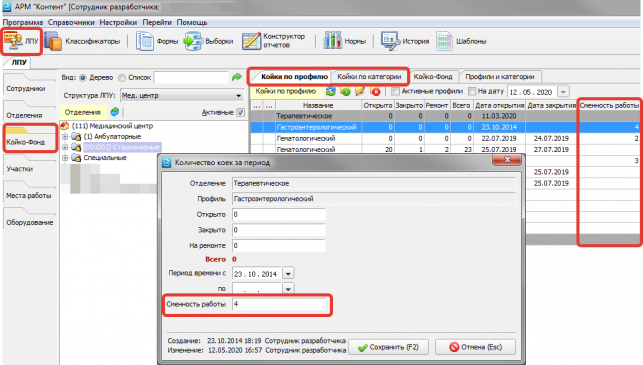Toggle the Активные checkbox for departments

point(241,112)
